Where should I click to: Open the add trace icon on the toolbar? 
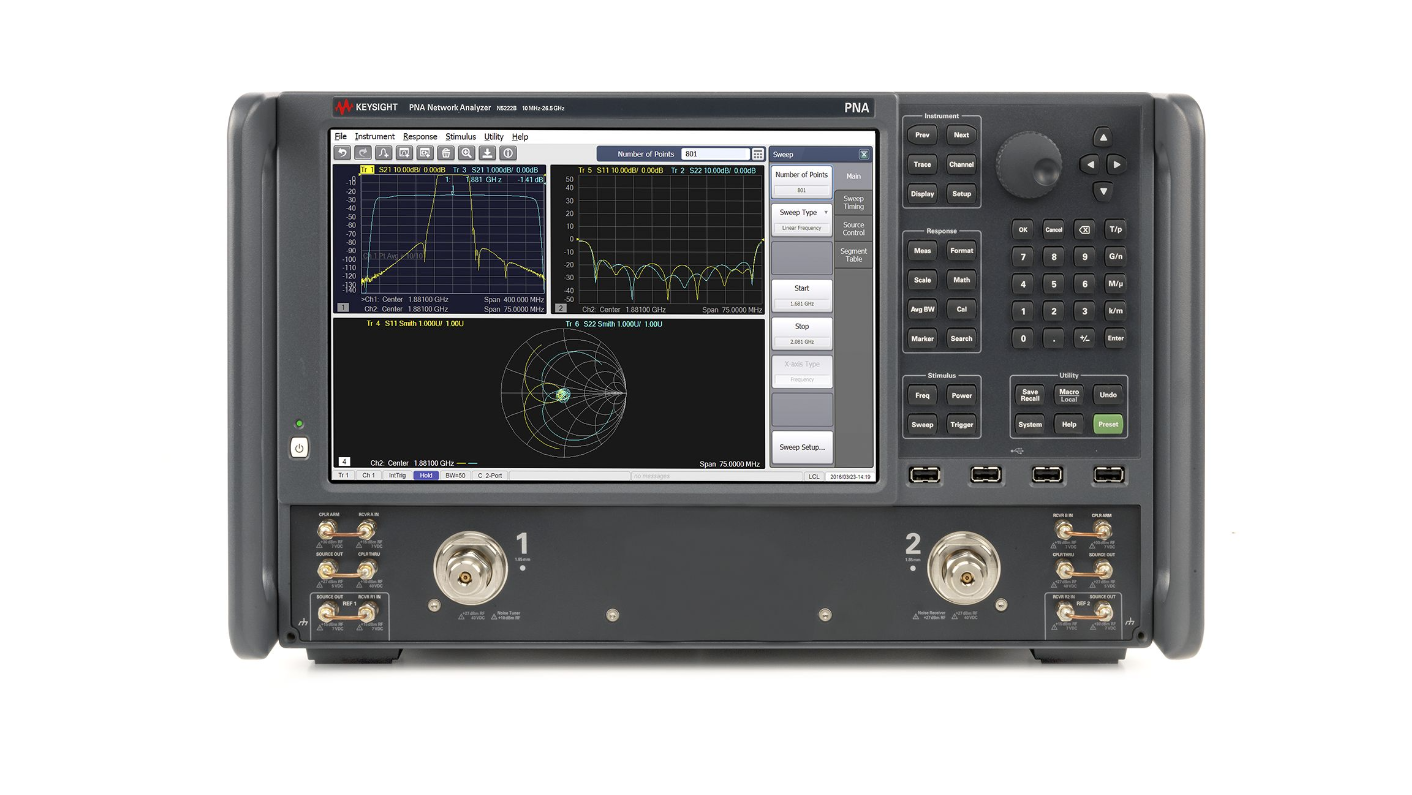tap(385, 154)
